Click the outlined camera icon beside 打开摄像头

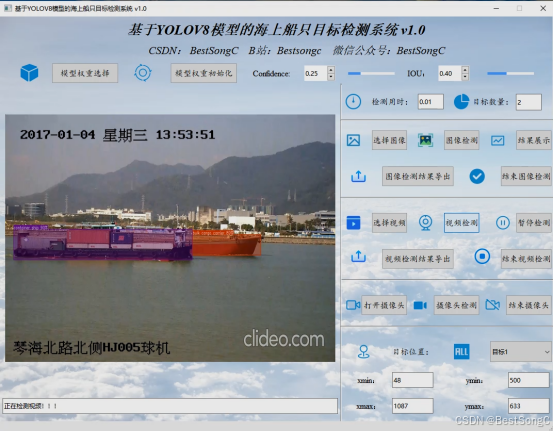[353, 305]
